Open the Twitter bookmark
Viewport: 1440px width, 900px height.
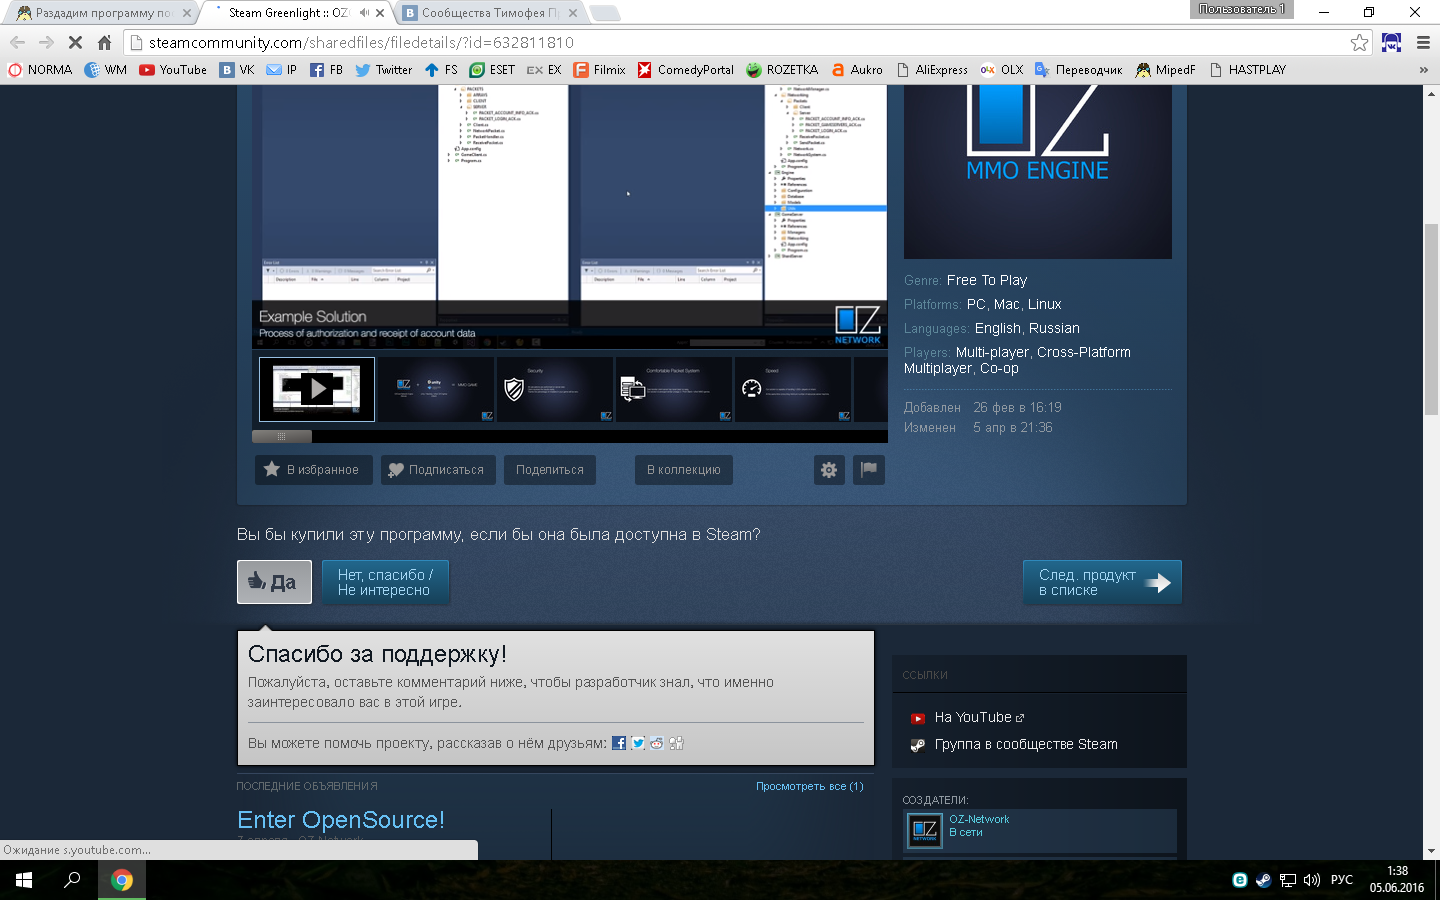point(383,70)
